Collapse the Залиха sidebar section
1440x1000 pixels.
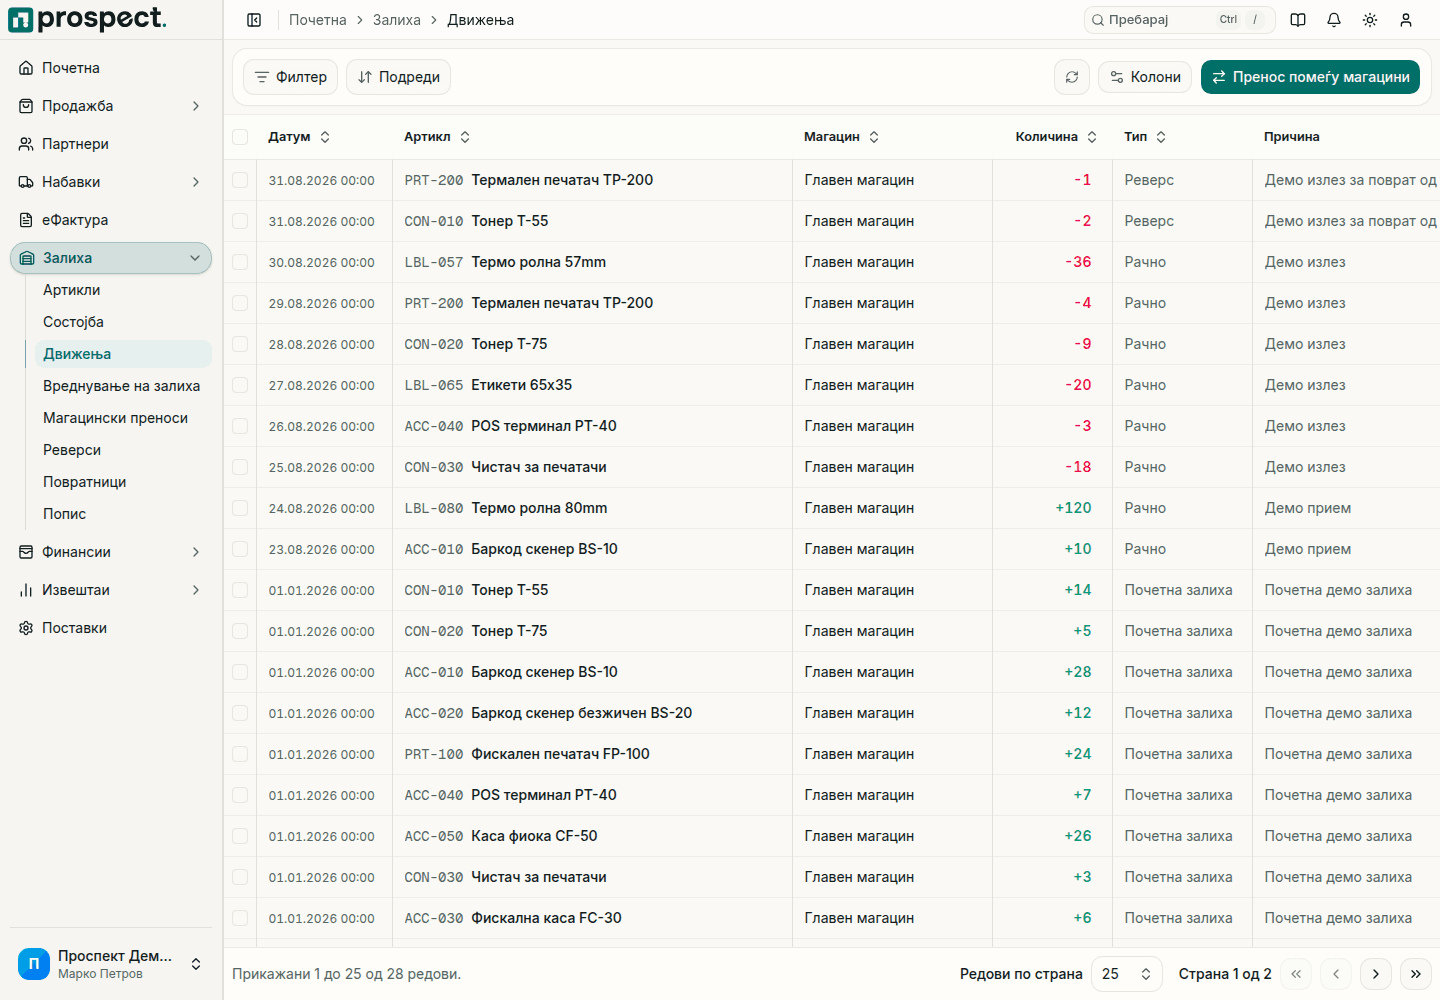111,258
